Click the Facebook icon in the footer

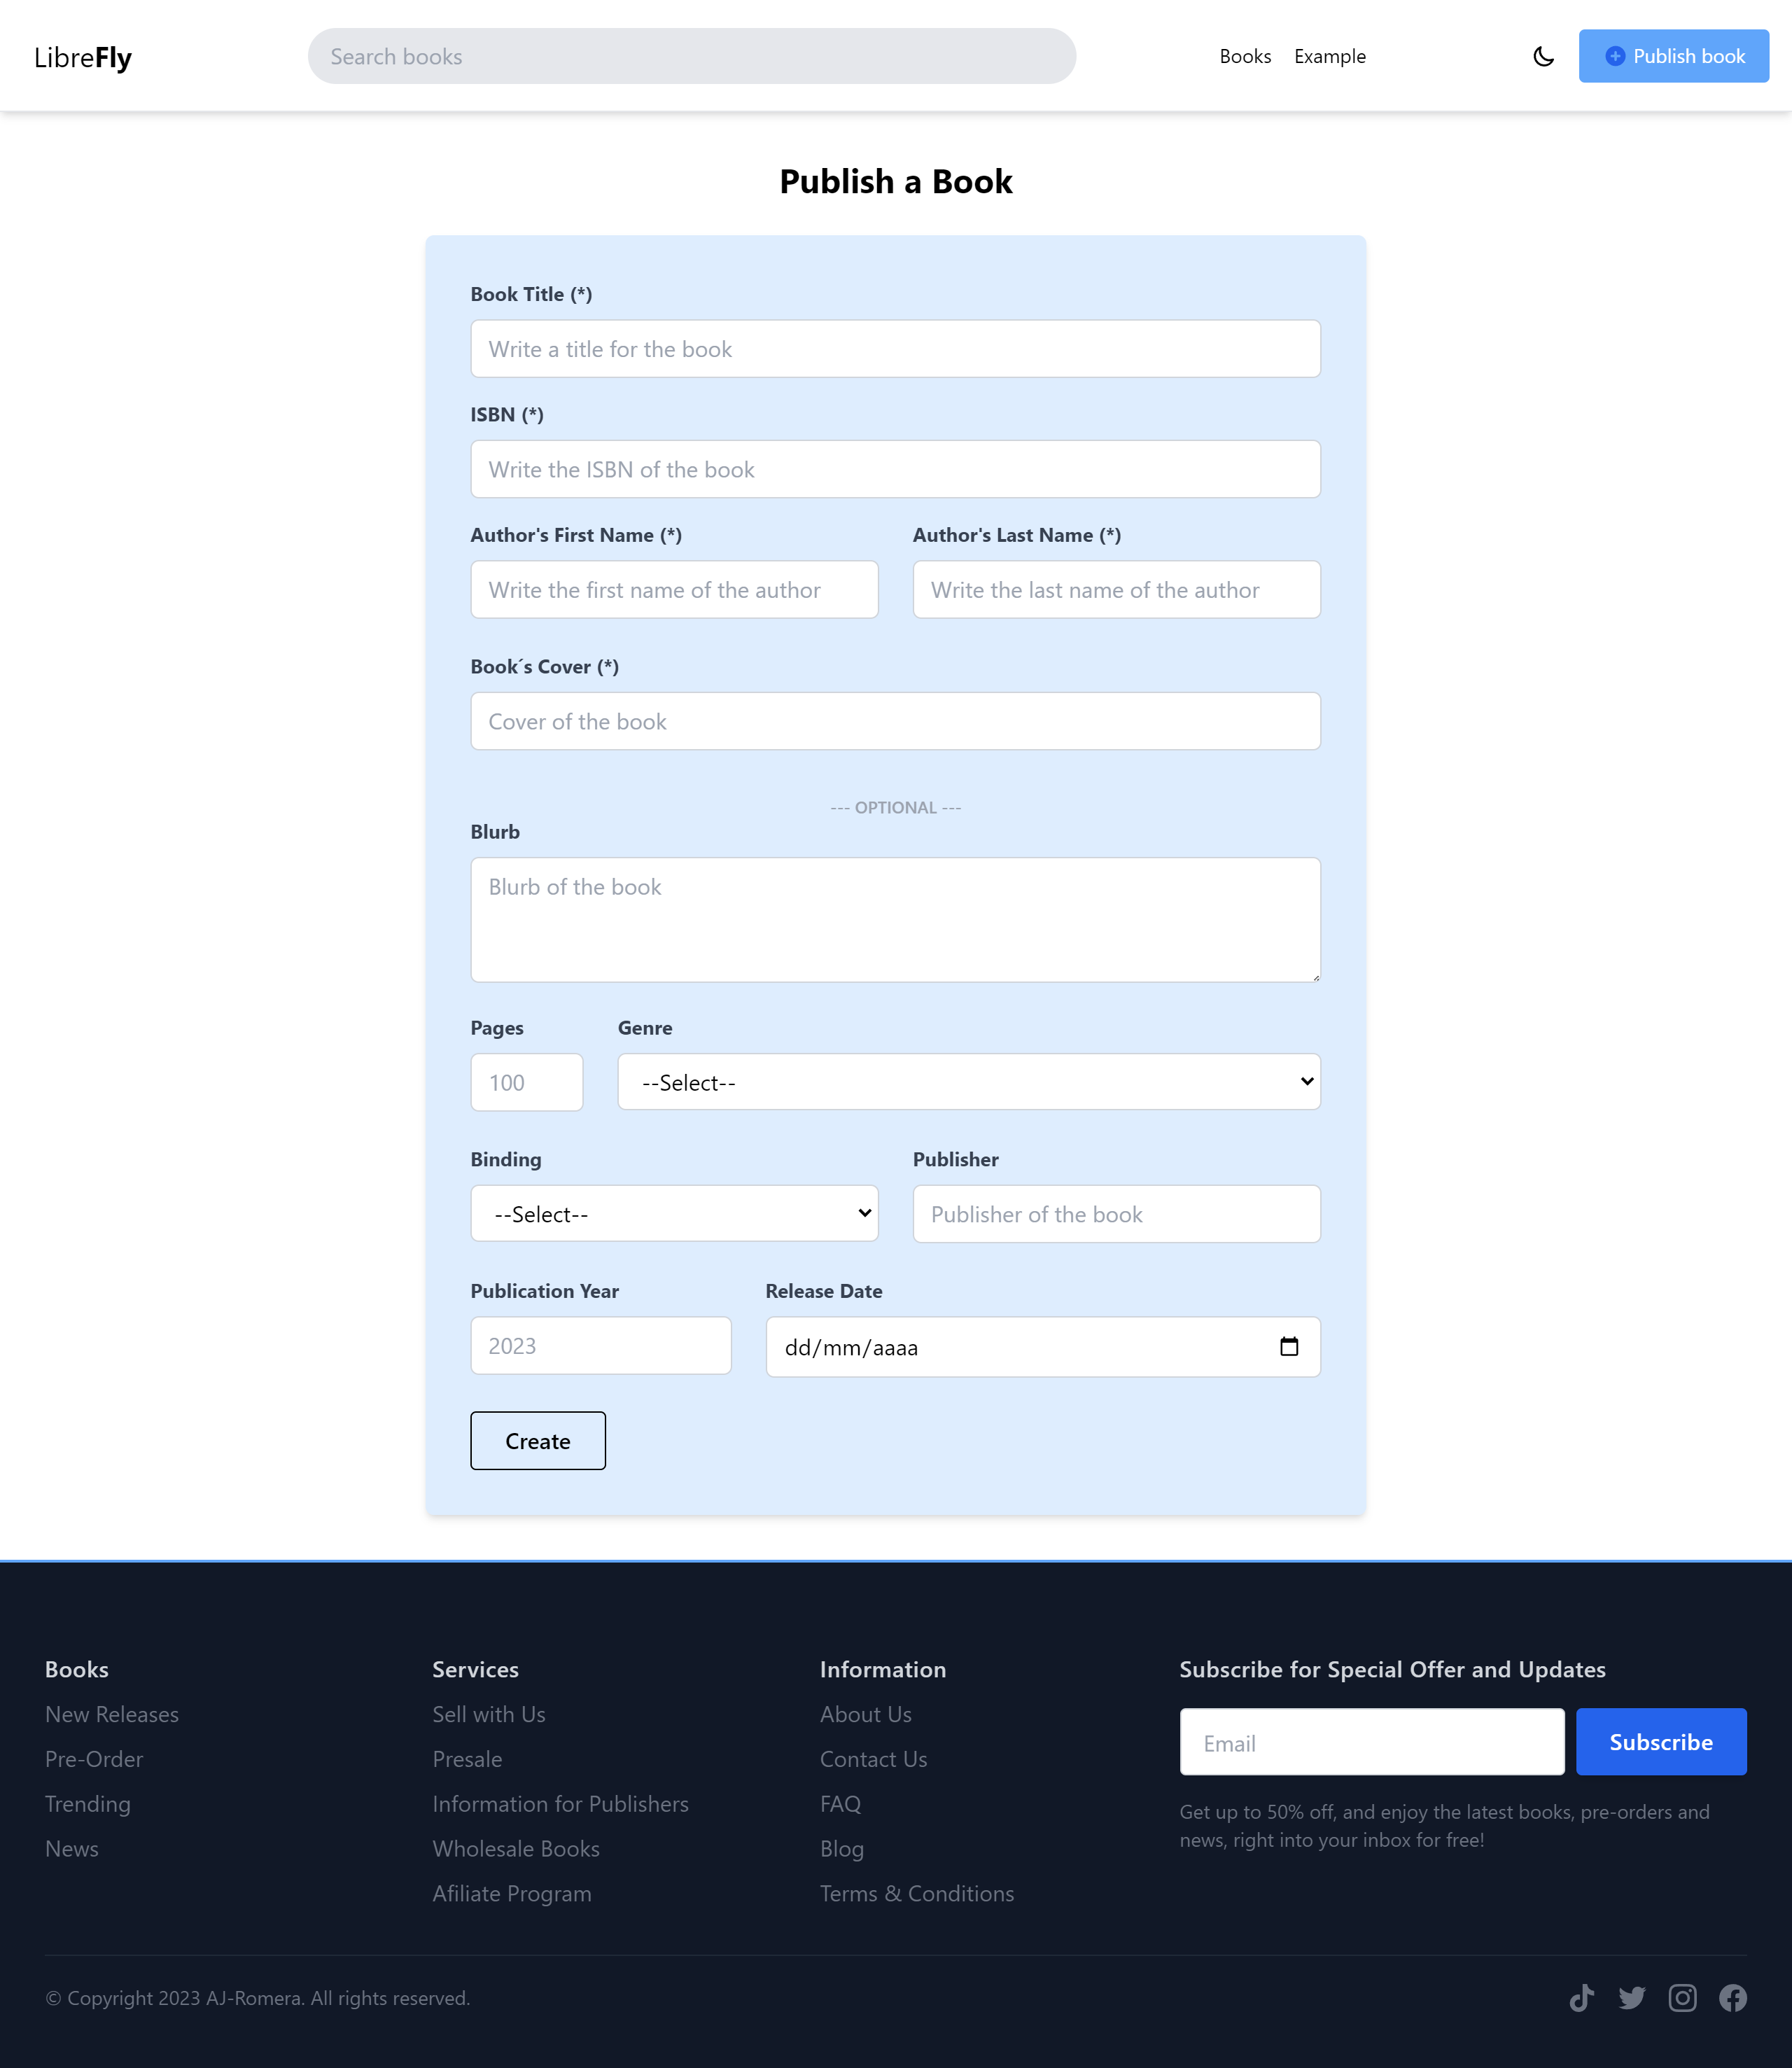coord(1733,1997)
